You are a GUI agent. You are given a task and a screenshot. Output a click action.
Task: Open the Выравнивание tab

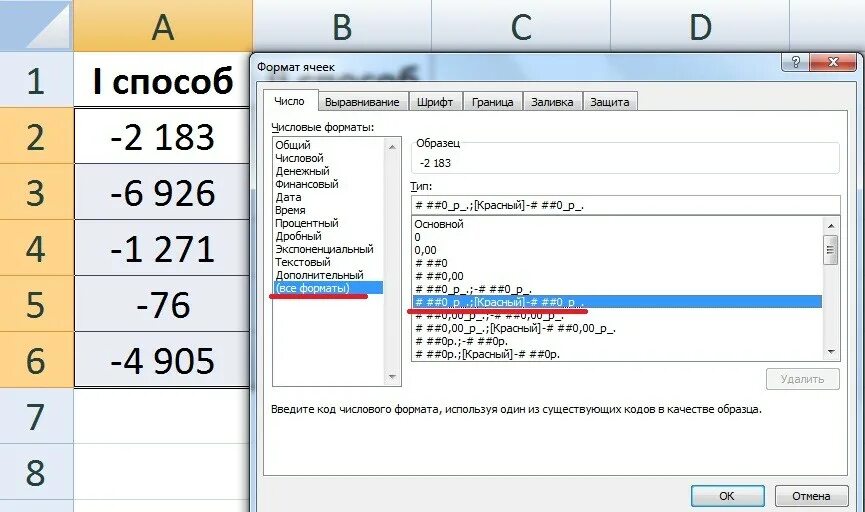click(362, 102)
